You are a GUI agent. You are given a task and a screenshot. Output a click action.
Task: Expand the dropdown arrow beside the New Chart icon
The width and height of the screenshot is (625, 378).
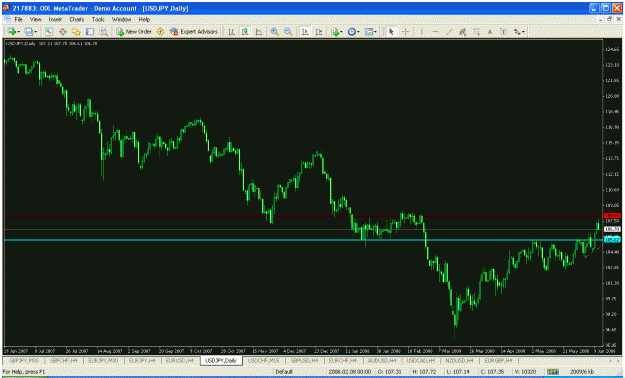[19, 32]
